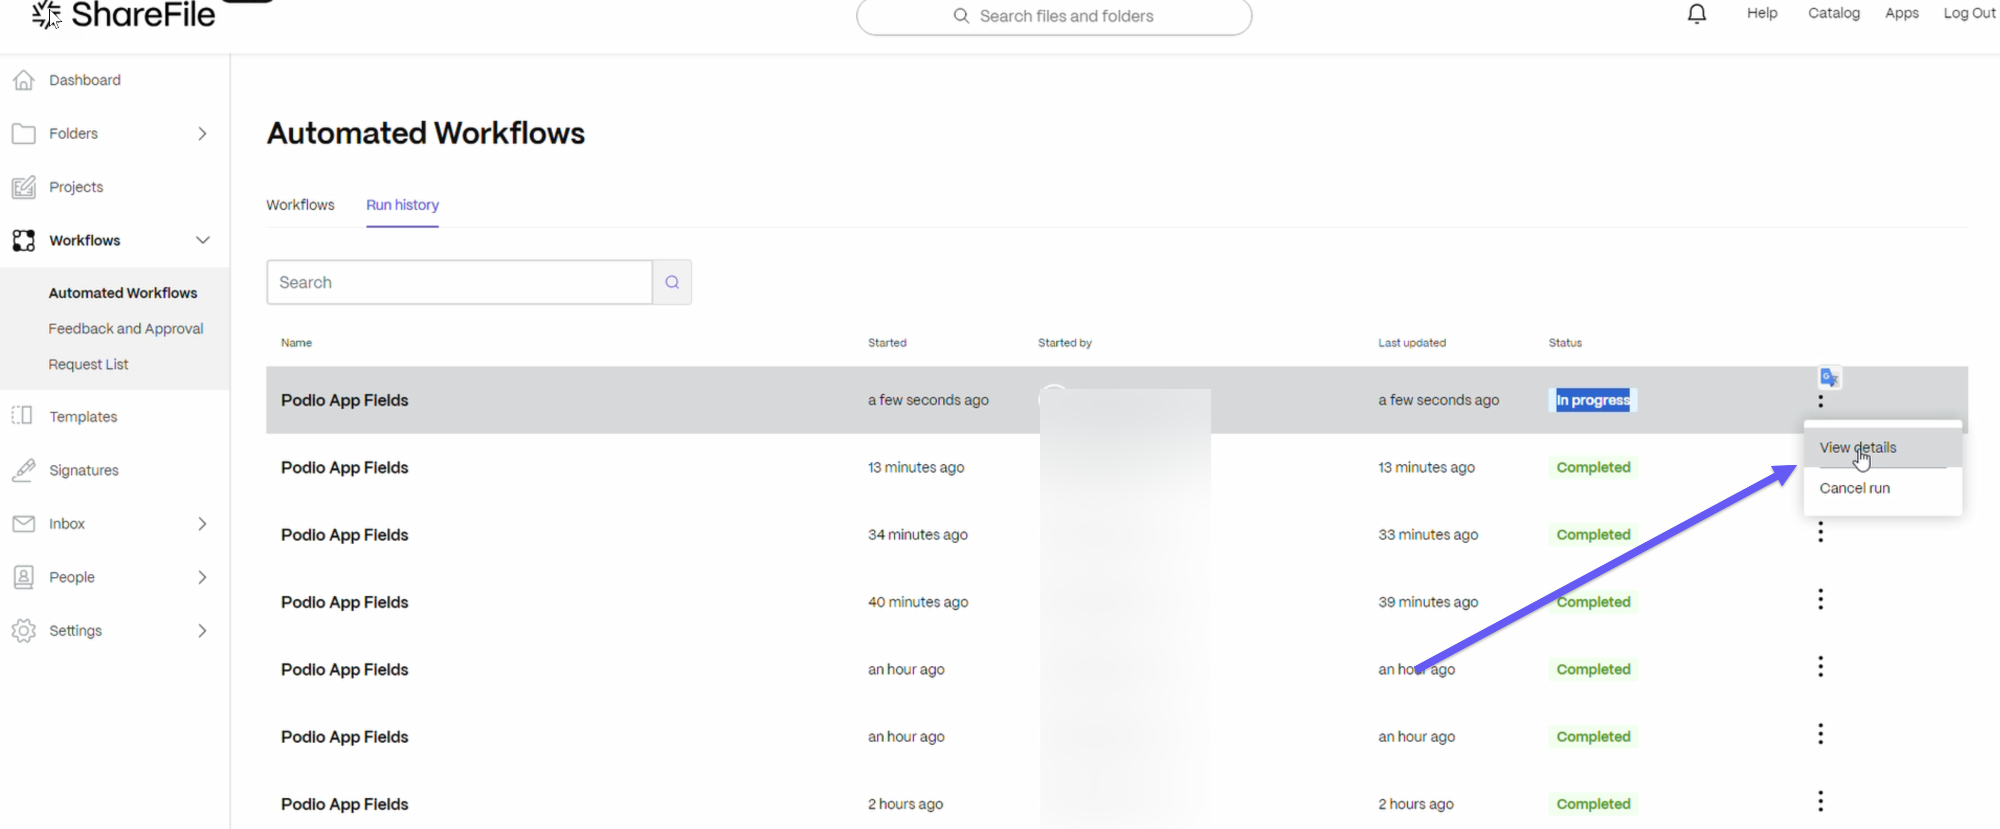Viewport: 2000px width, 829px height.
Task: Open the three-dot menu for the 40 minutes ago run
Action: pos(1820,599)
